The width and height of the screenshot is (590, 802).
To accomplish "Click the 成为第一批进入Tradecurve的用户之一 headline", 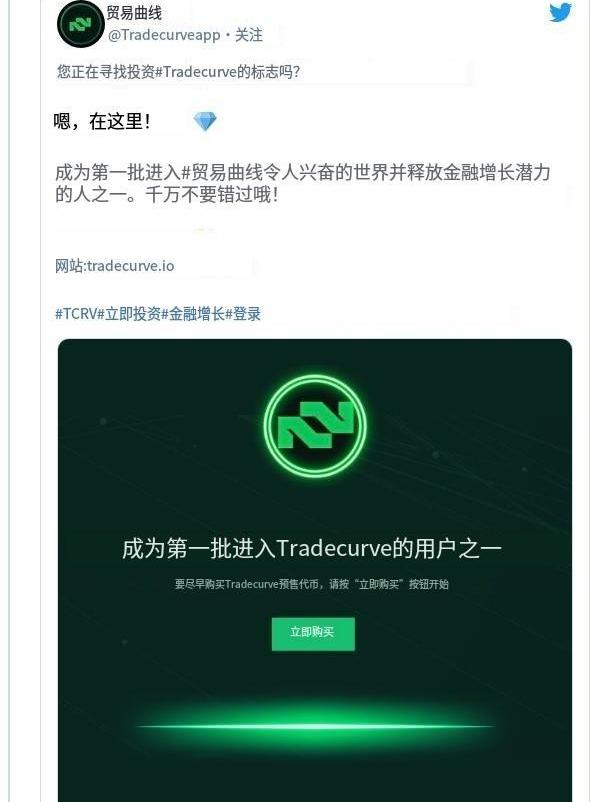I will [x=312, y=549].
